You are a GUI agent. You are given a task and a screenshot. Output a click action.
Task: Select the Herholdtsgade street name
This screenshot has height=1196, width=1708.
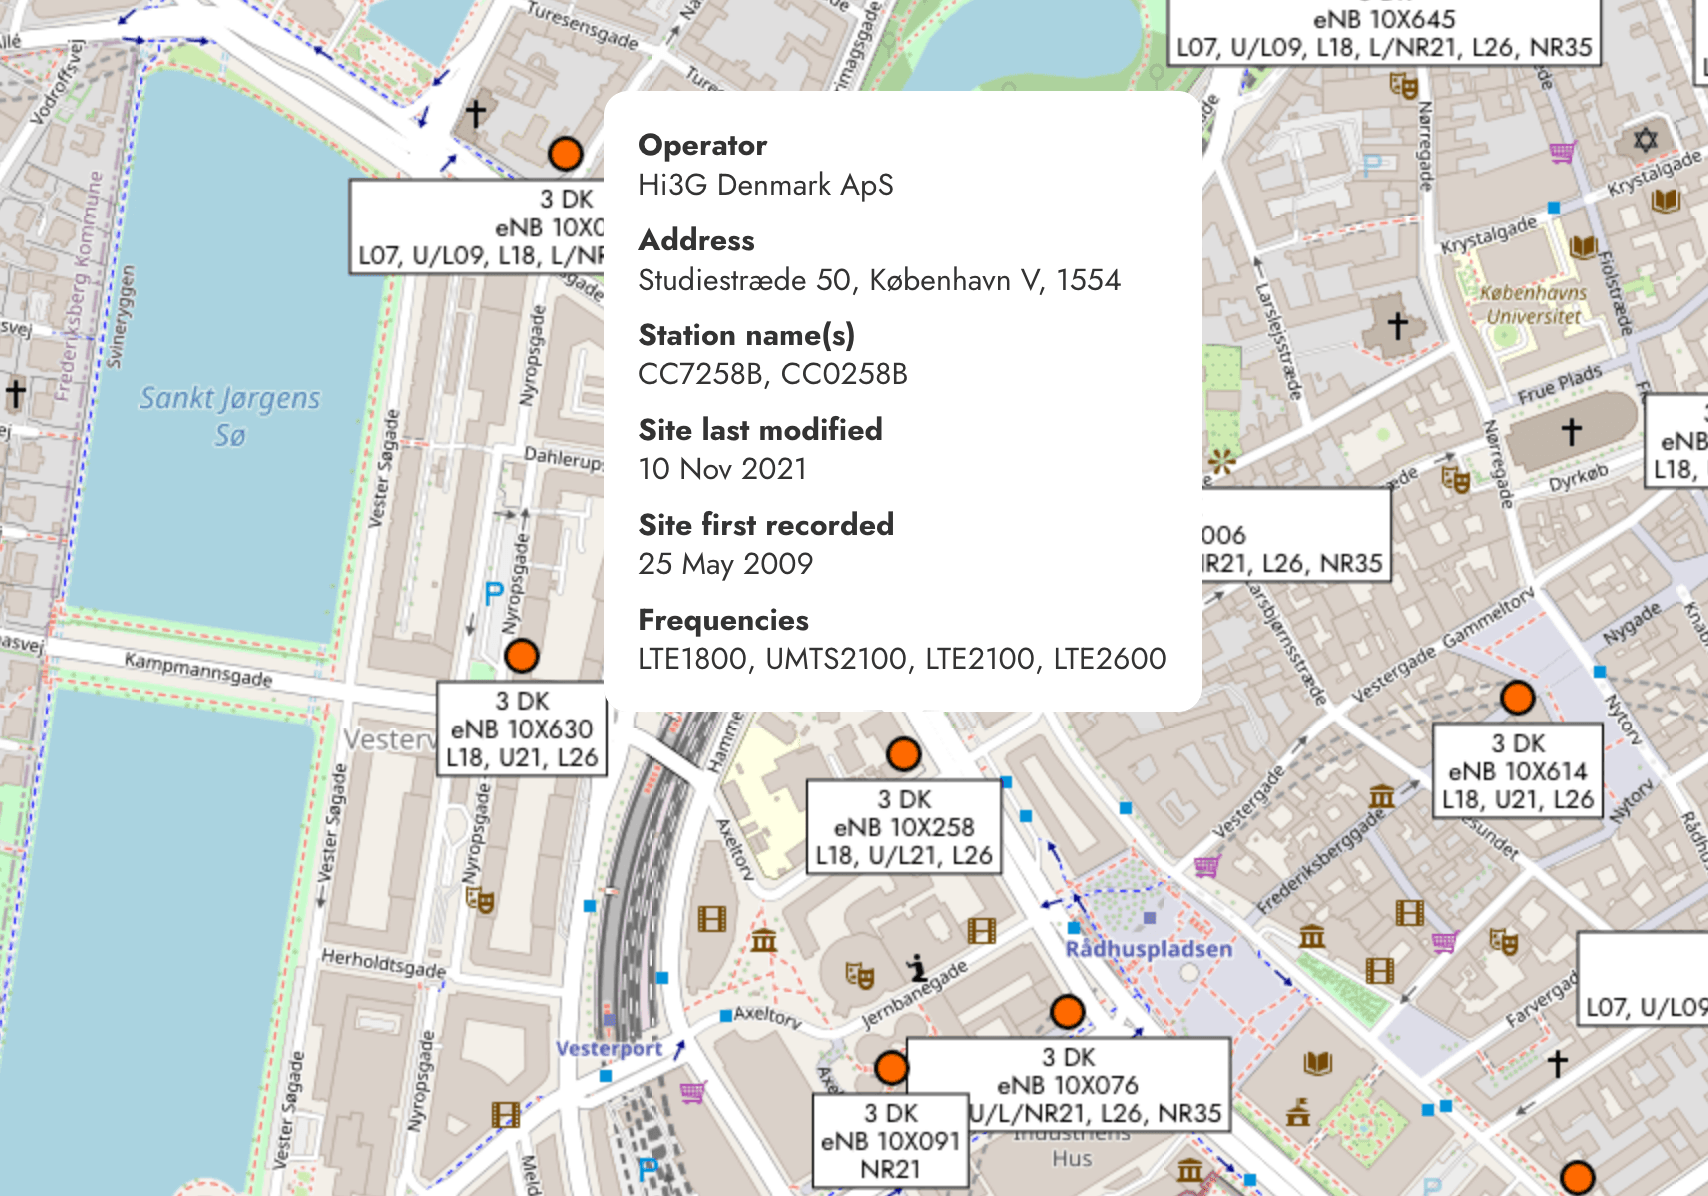(384, 963)
